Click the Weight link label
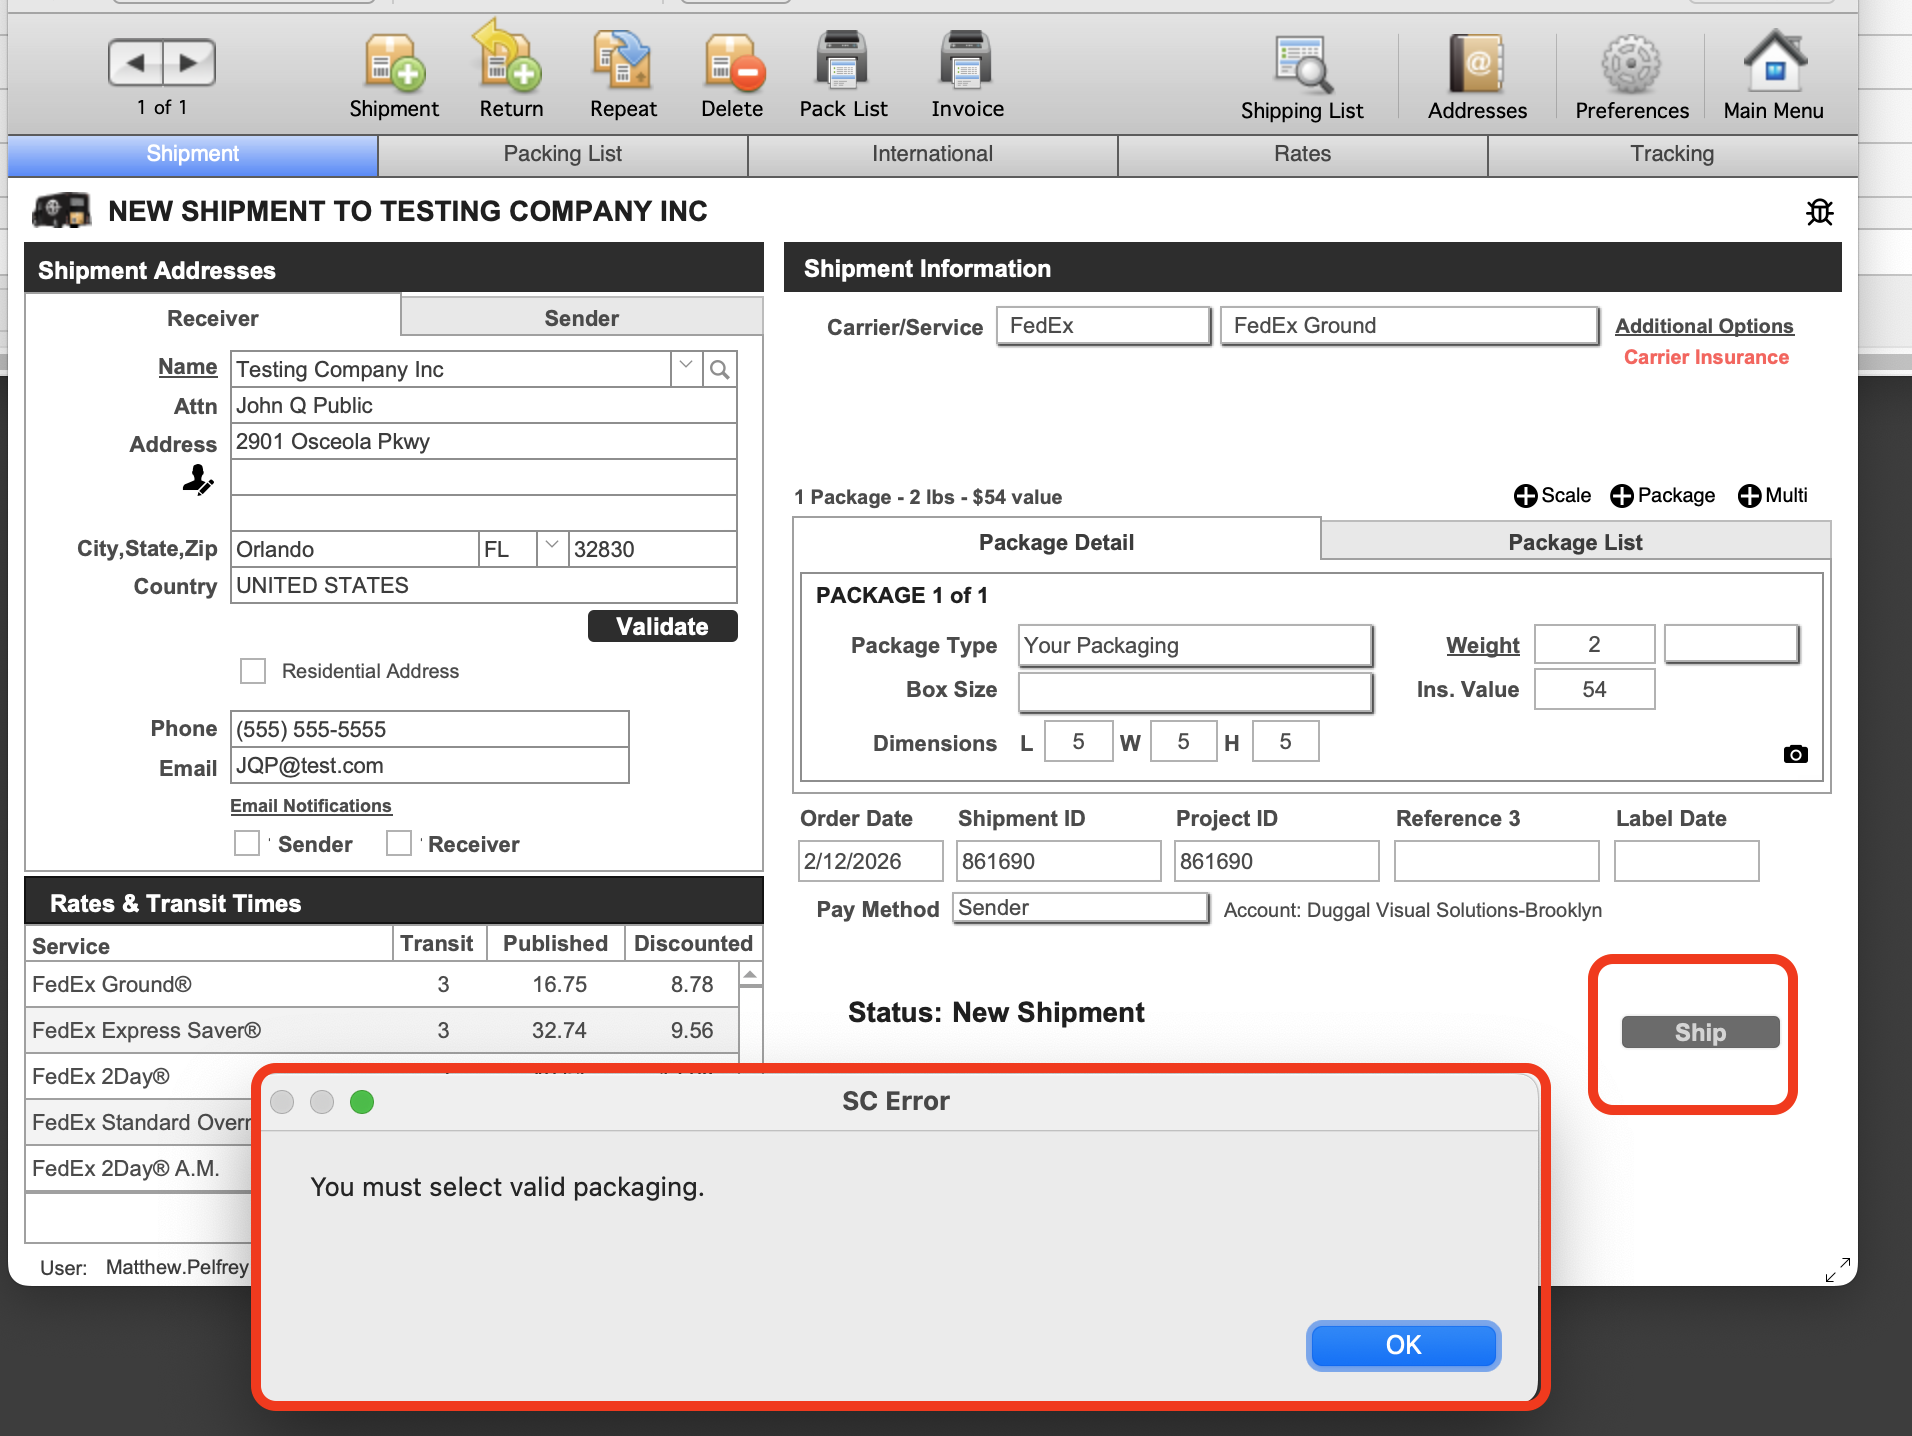Image resolution: width=1912 pixels, height=1436 pixels. click(x=1483, y=646)
